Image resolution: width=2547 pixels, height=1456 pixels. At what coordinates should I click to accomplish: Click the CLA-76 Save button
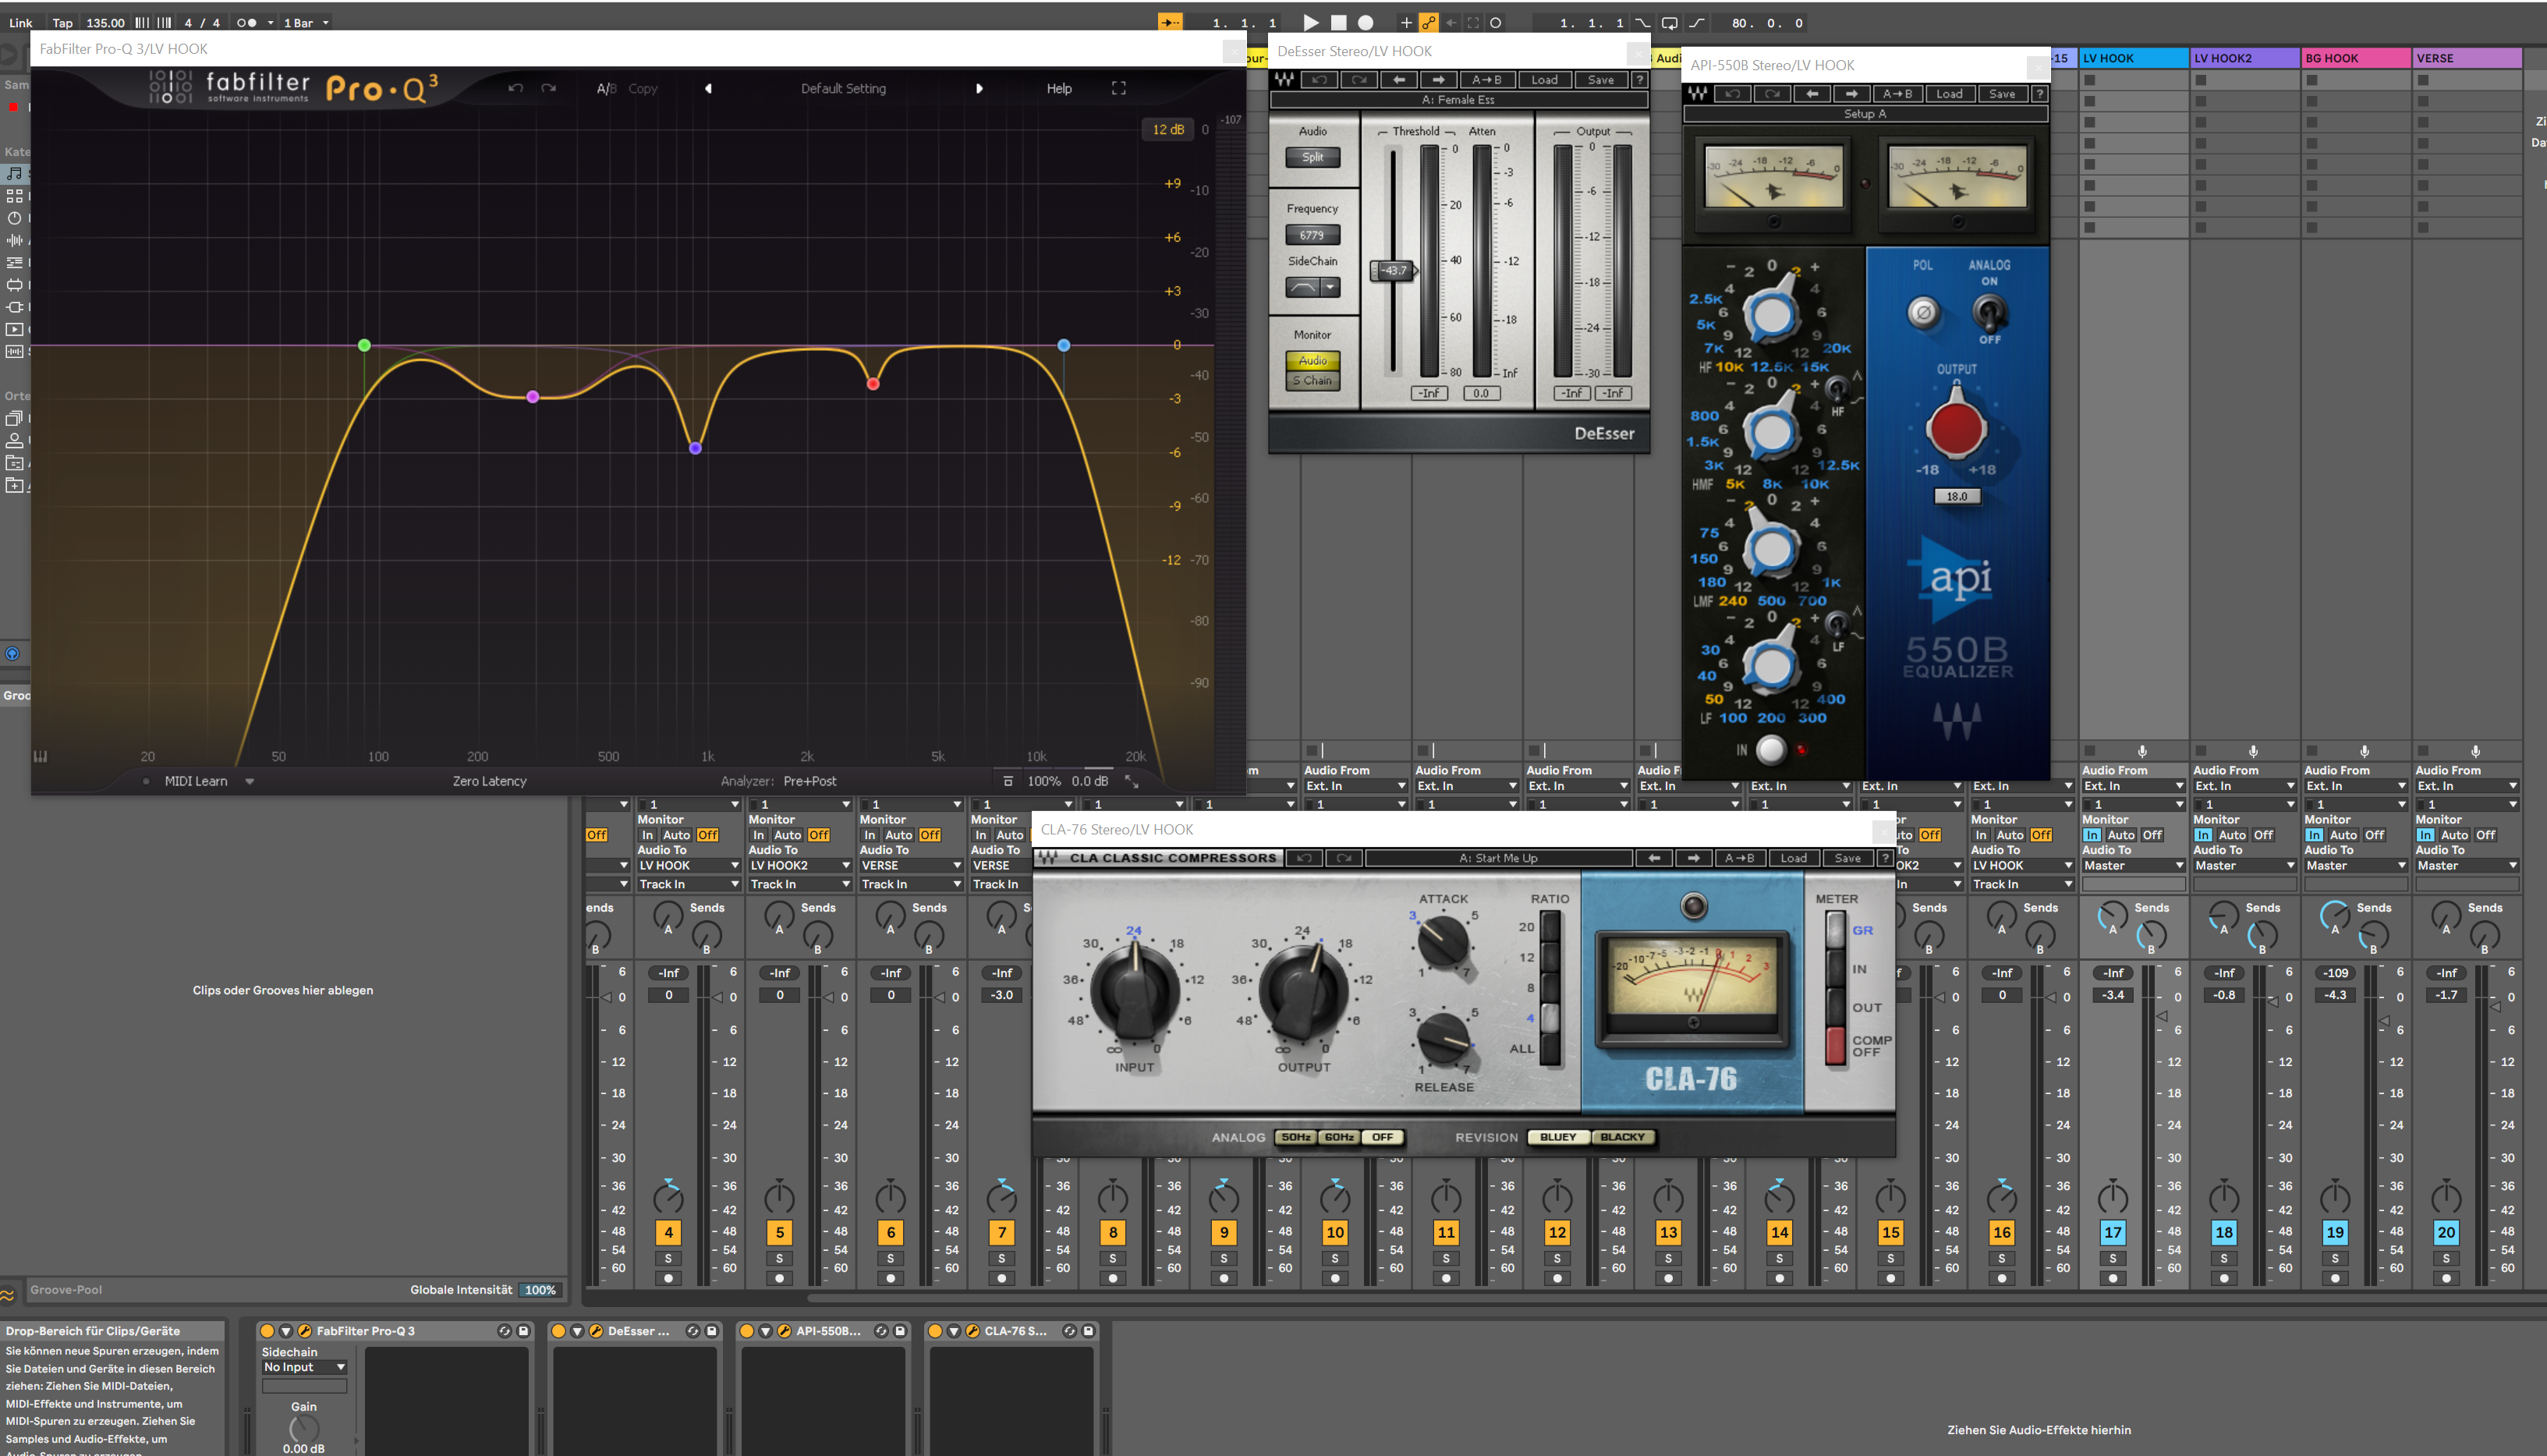[x=1847, y=858]
